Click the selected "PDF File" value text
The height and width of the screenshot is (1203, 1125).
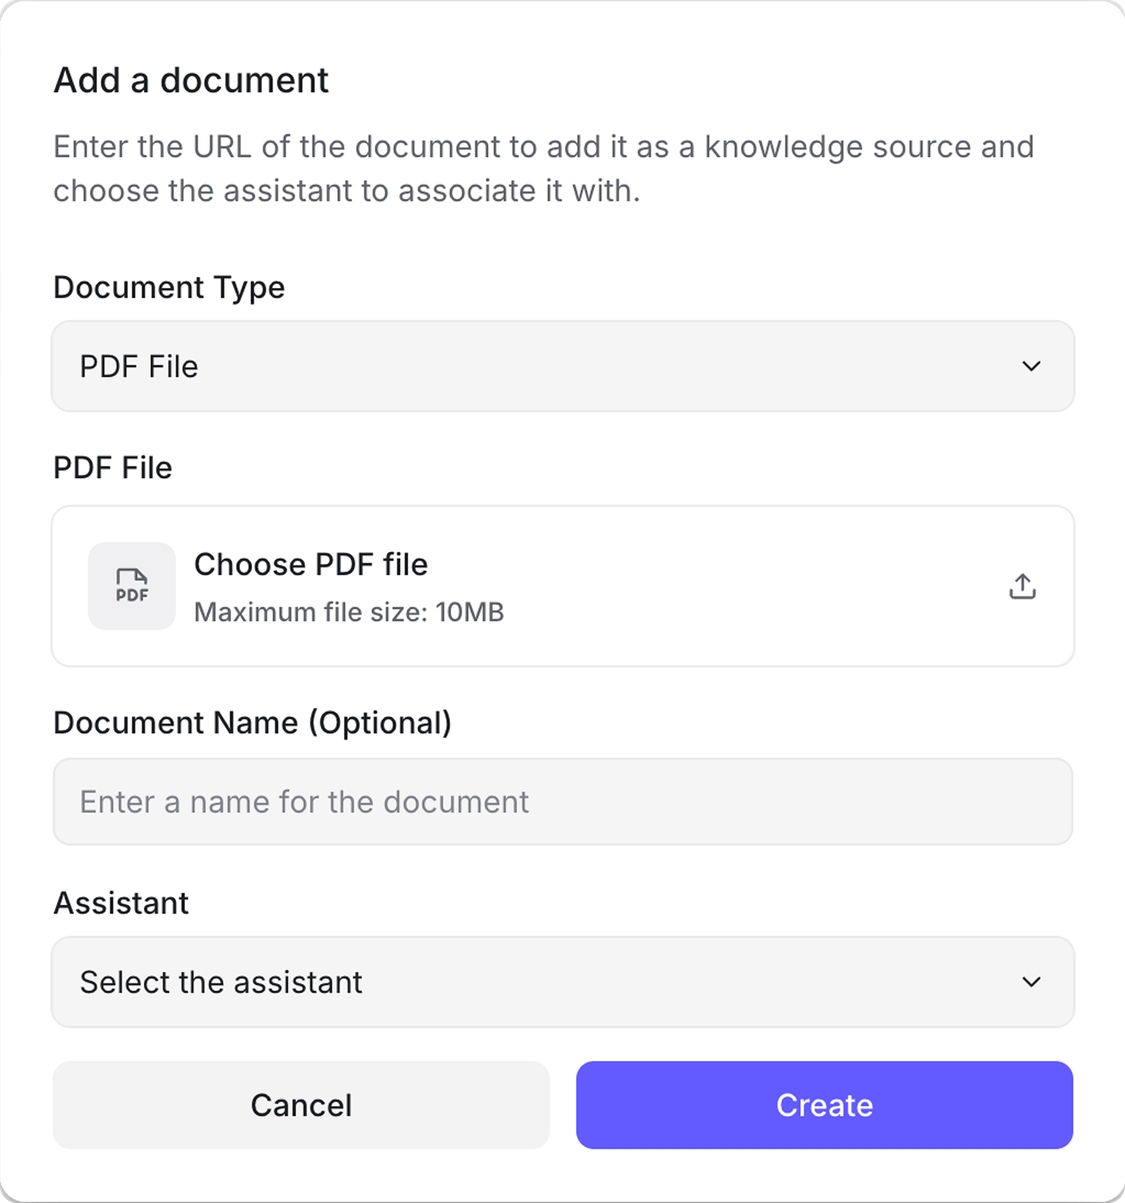coord(139,366)
